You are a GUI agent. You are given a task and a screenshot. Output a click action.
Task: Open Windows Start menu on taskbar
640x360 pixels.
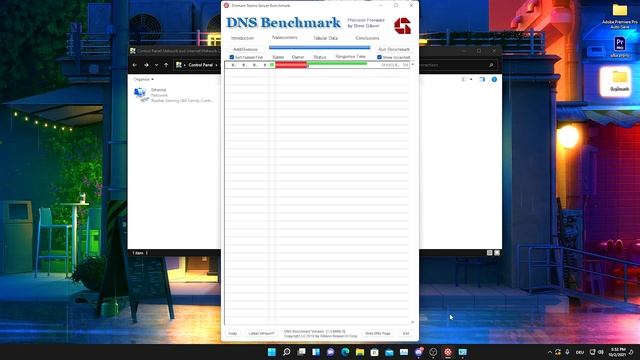click(272, 352)
